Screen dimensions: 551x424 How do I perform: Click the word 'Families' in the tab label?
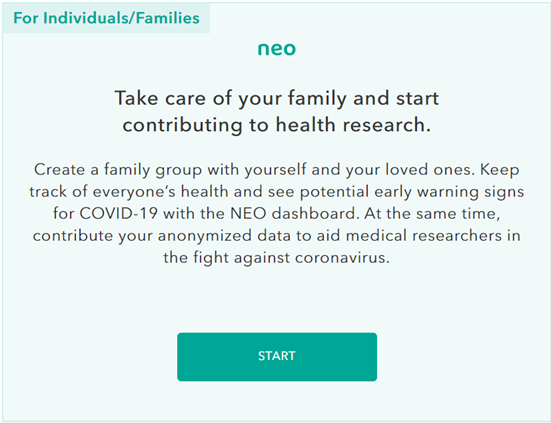pos(168,18)
